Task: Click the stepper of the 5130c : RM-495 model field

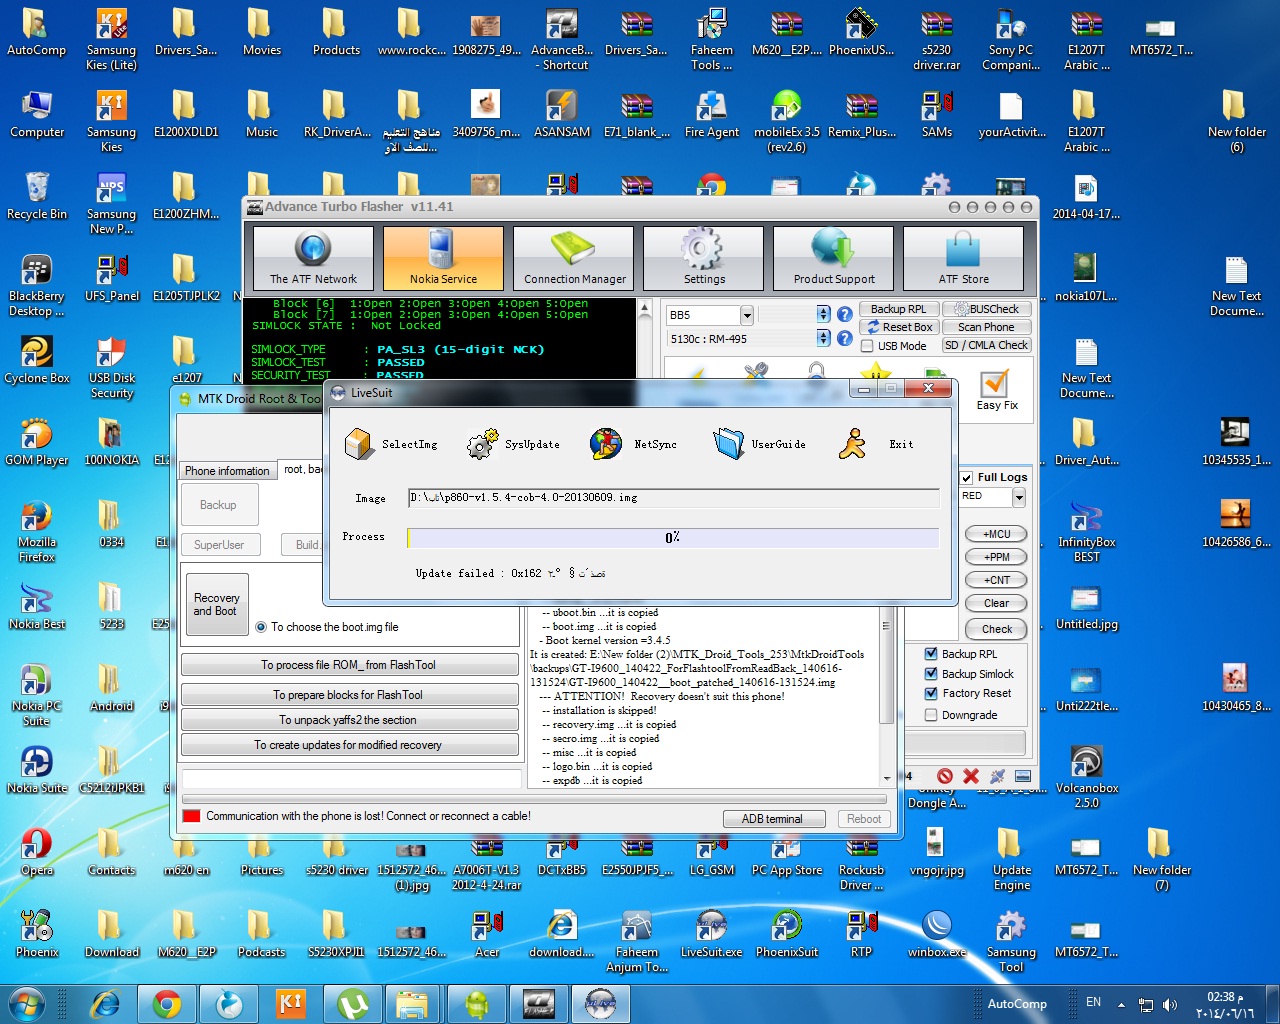Action: pos(823,339)
